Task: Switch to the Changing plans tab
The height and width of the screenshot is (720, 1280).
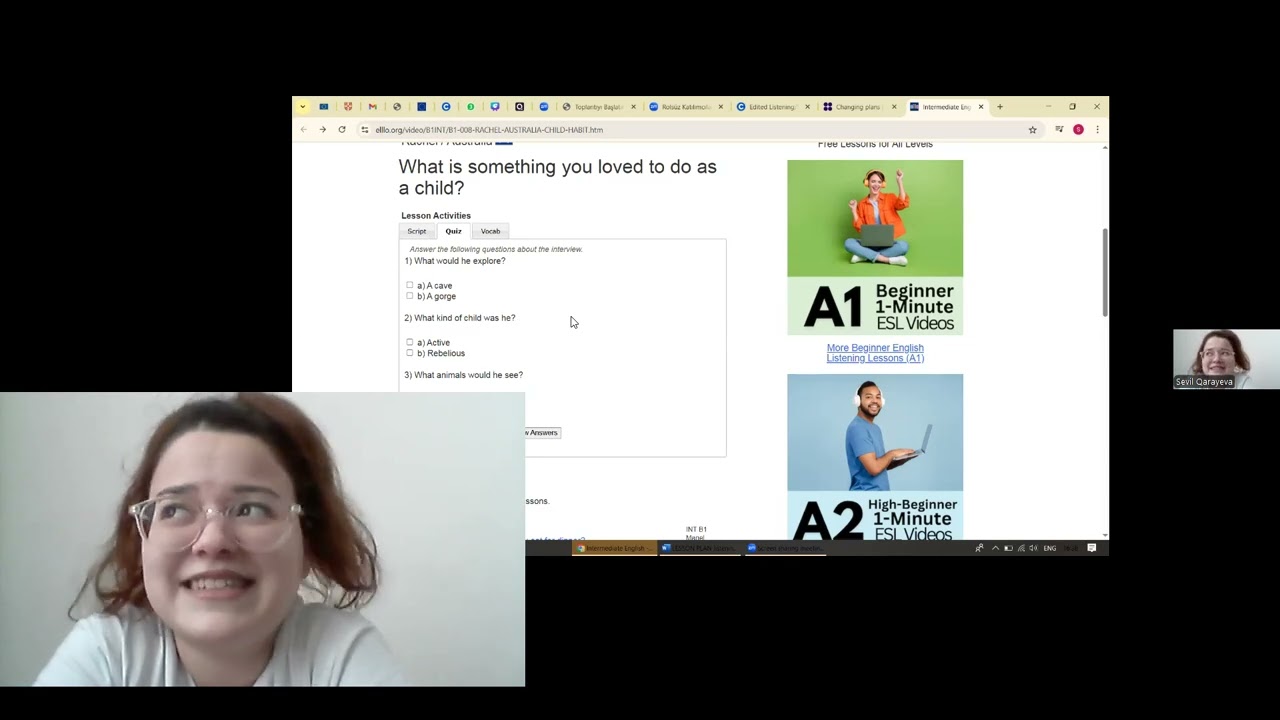Action: [x=858, y=107]
